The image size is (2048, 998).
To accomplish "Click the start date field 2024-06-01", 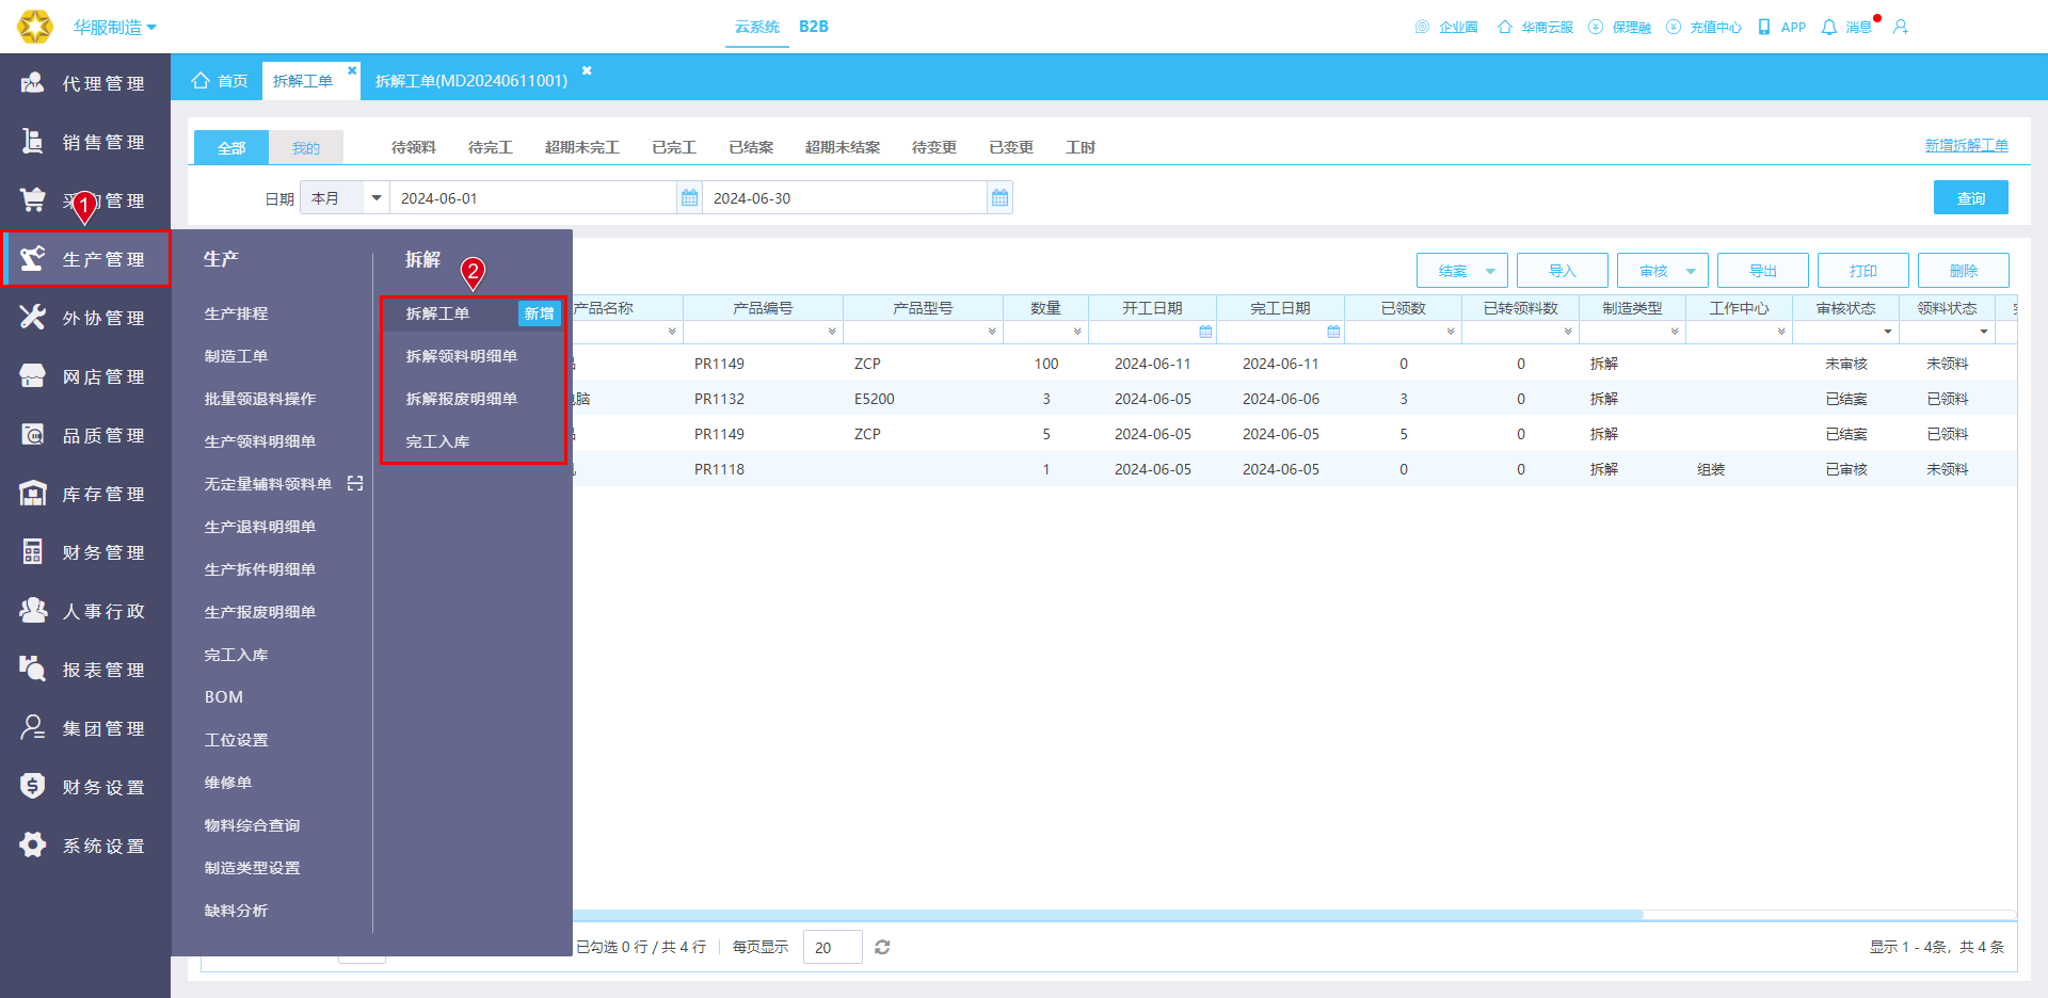I will click(534, 198).
